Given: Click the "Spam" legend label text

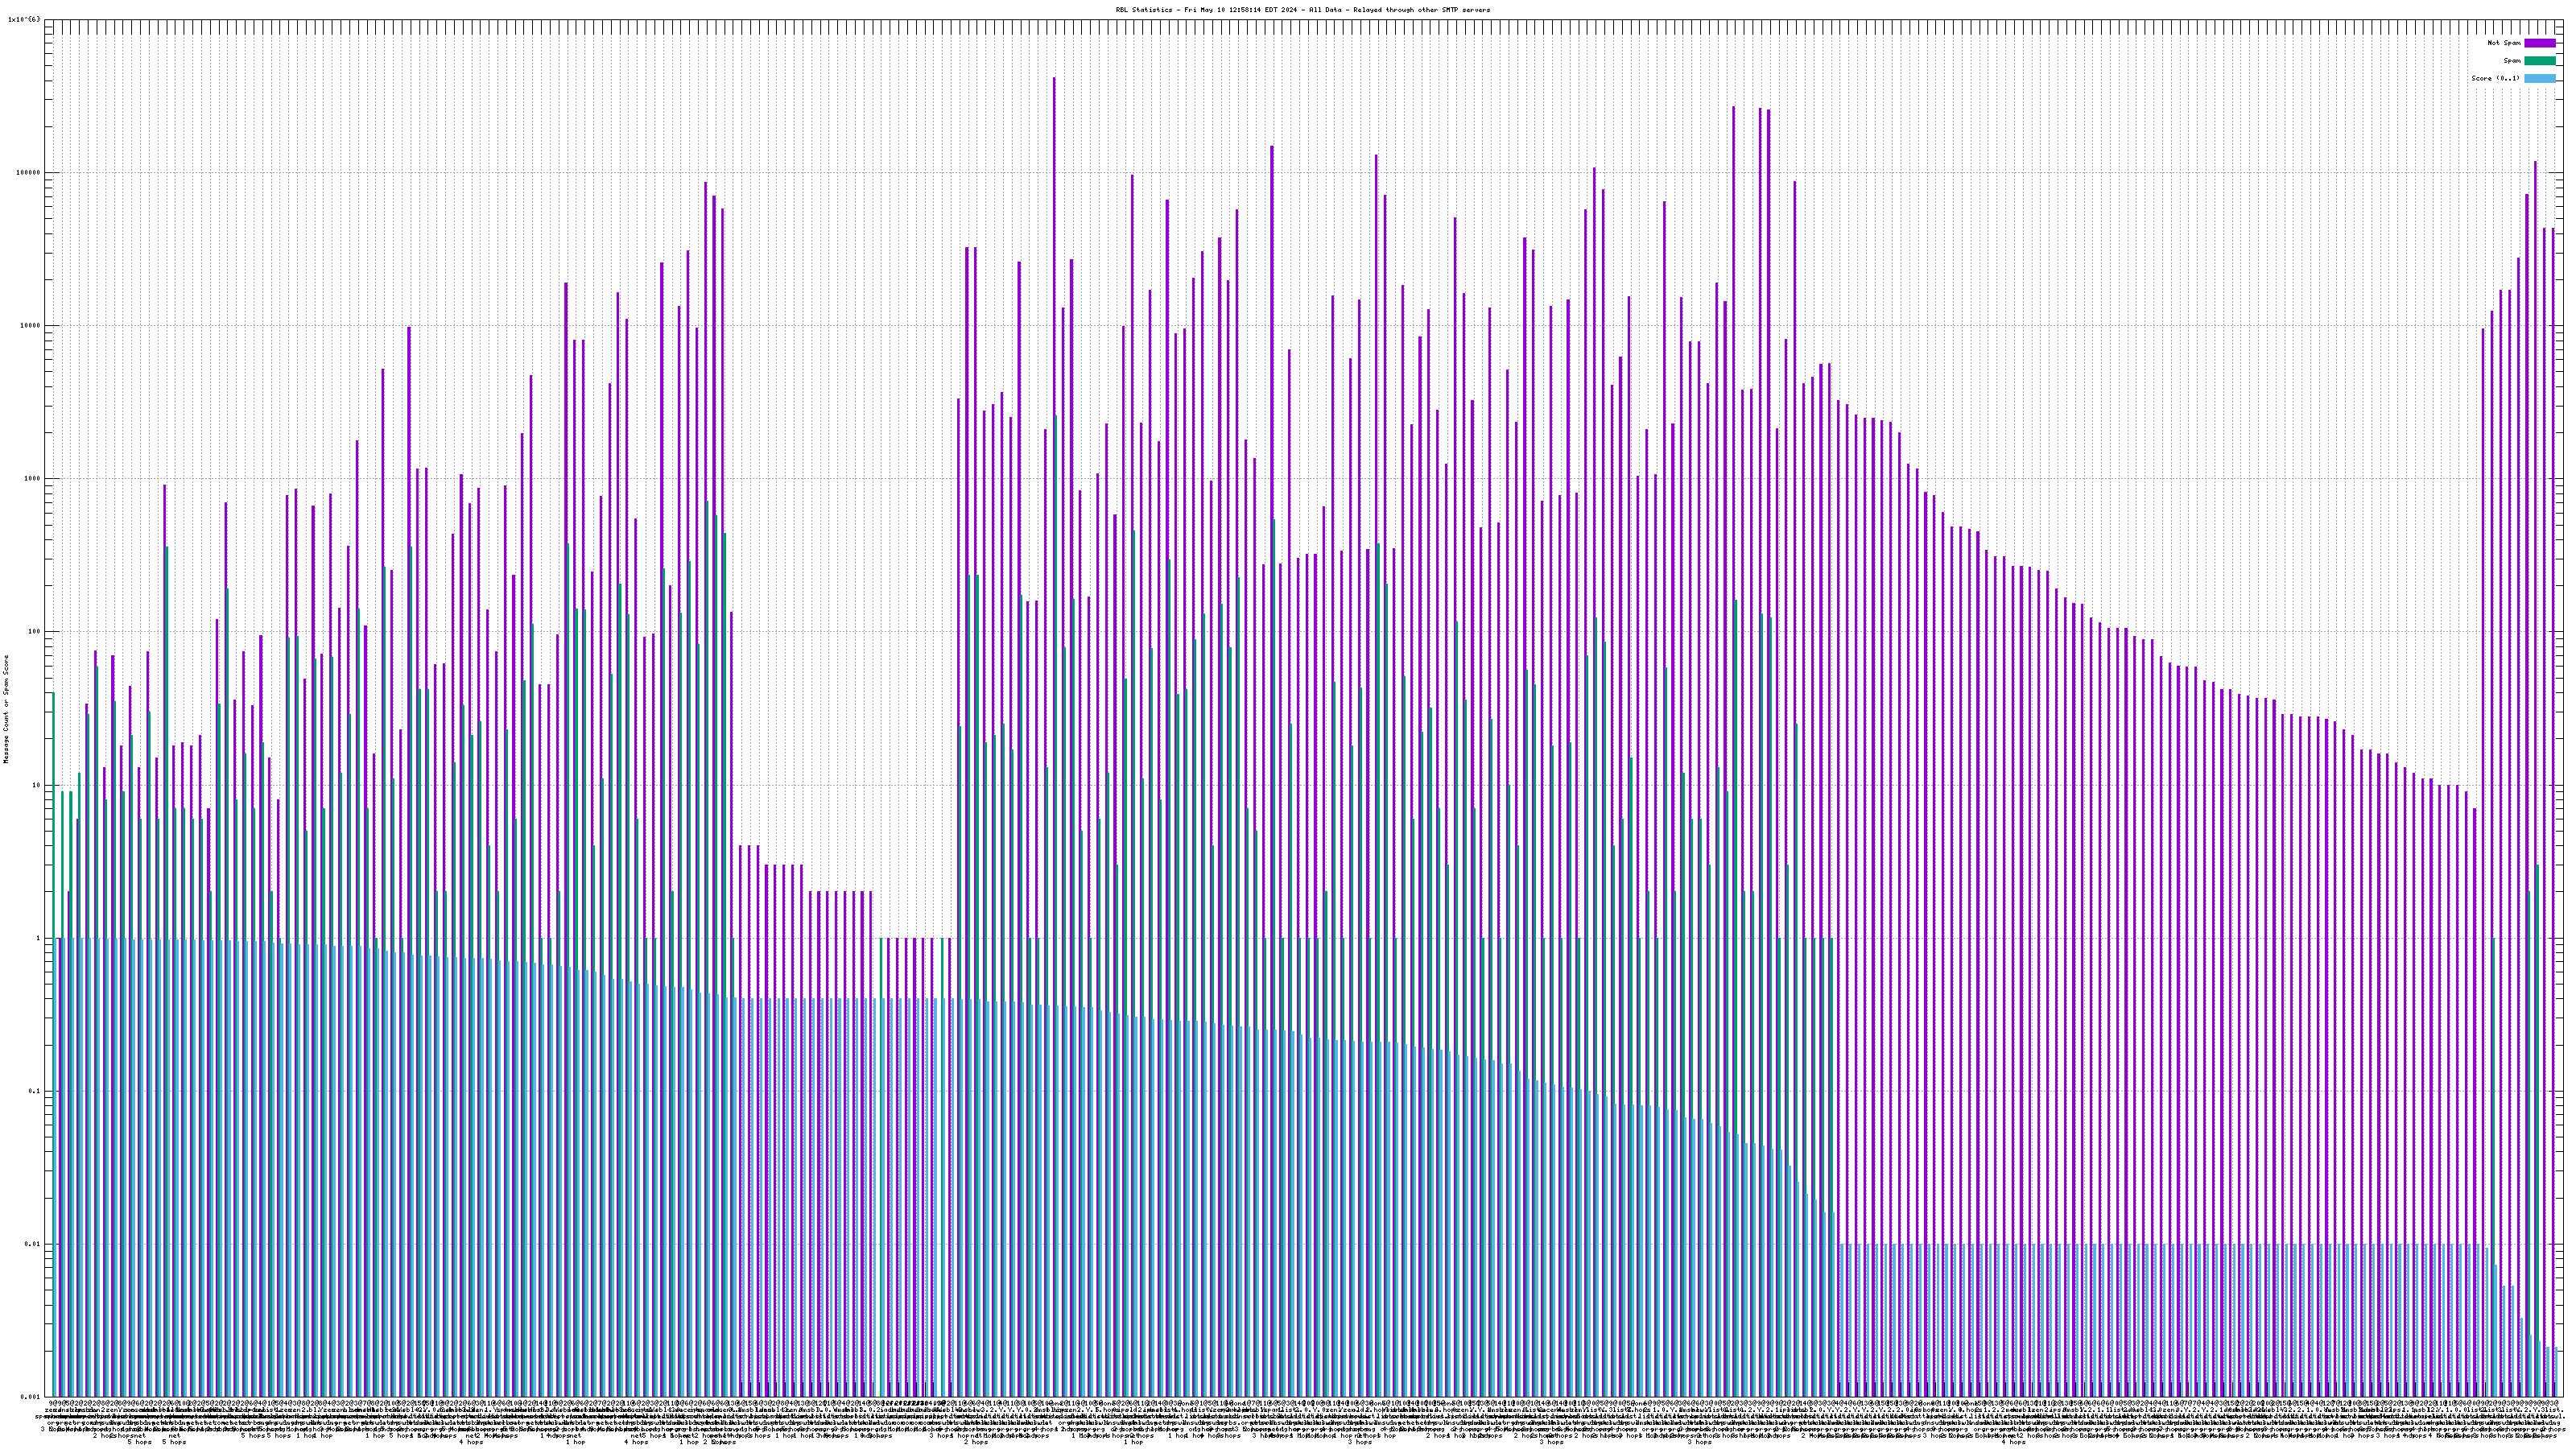Looking at the screenshot, I should pyautogui.click(x=2512, y=61).
